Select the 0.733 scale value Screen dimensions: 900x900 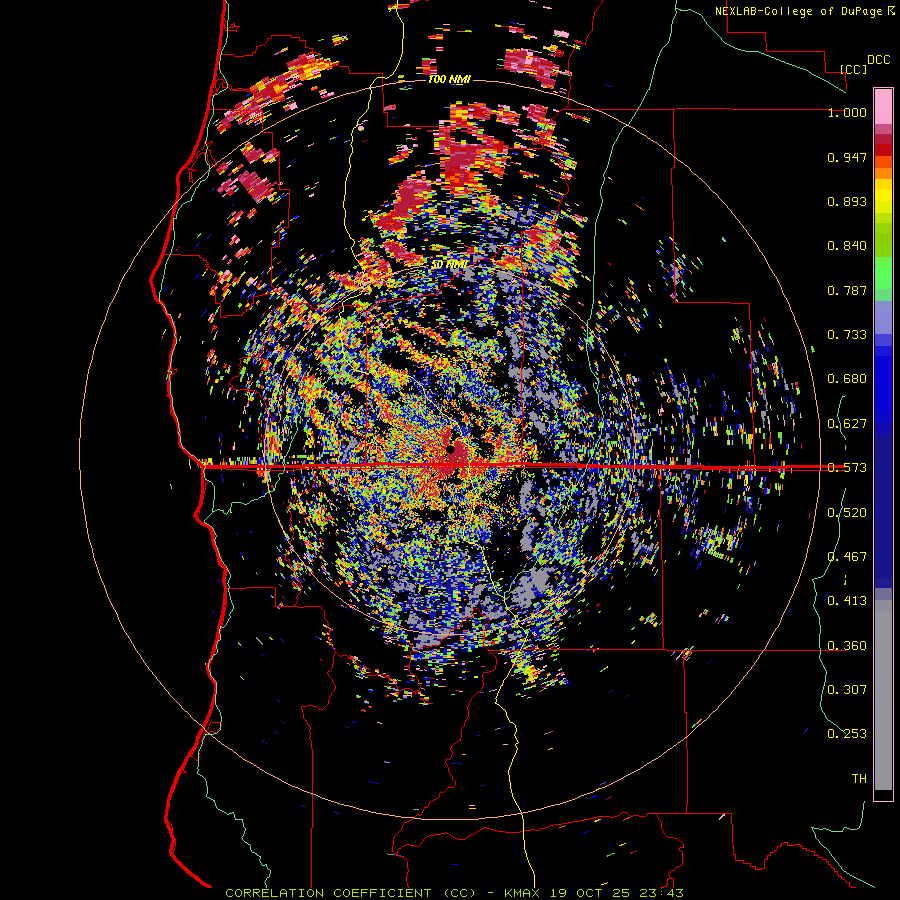[847, 335]
